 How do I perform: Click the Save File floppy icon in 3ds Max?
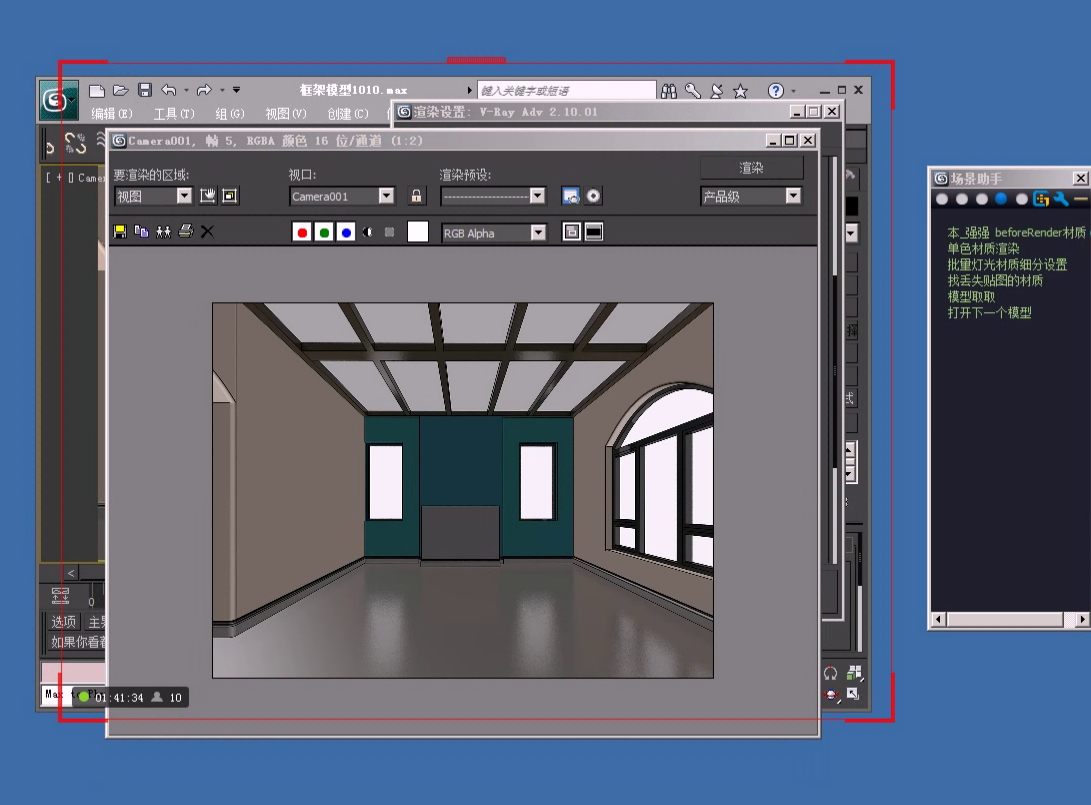(145, 90)
